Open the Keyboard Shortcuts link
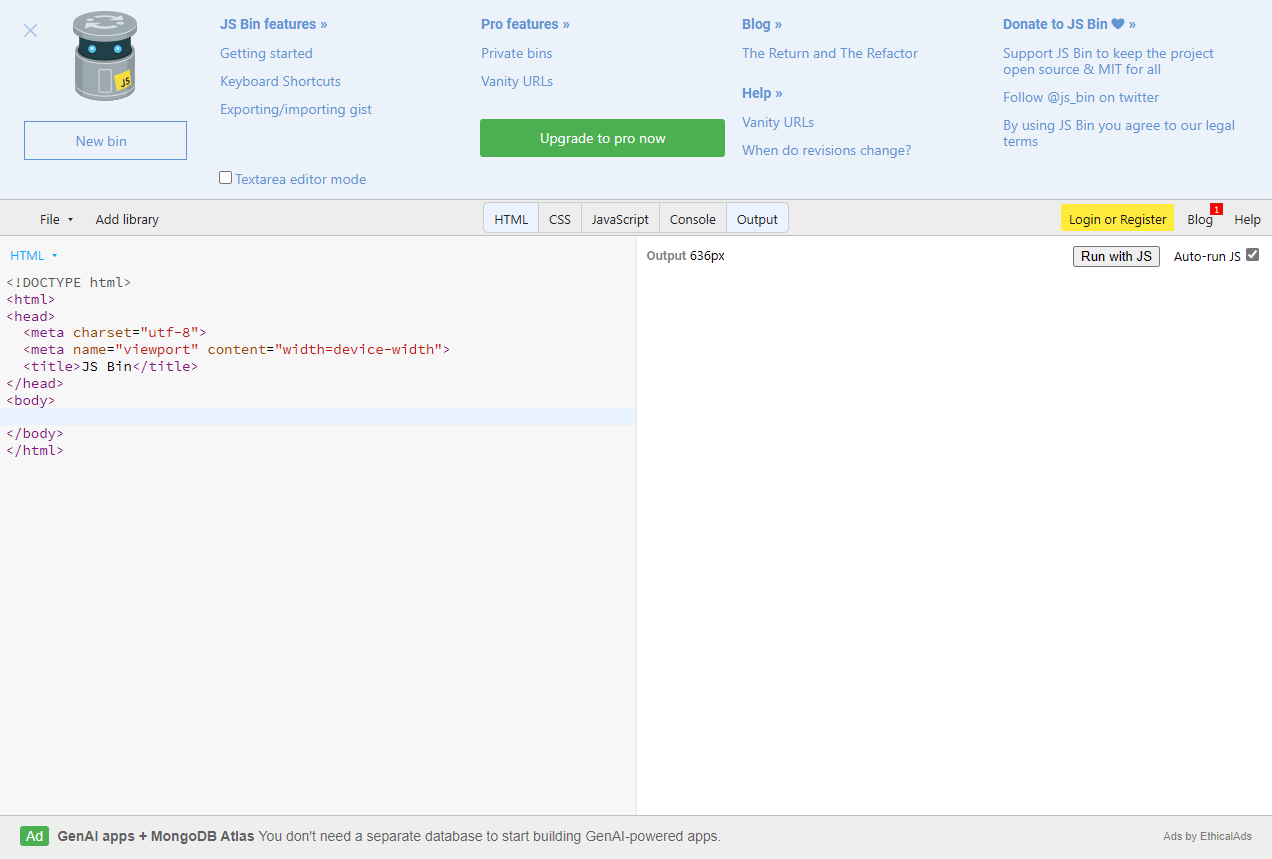This screenshot has width=1272, height=859. [x=280, y=81]
